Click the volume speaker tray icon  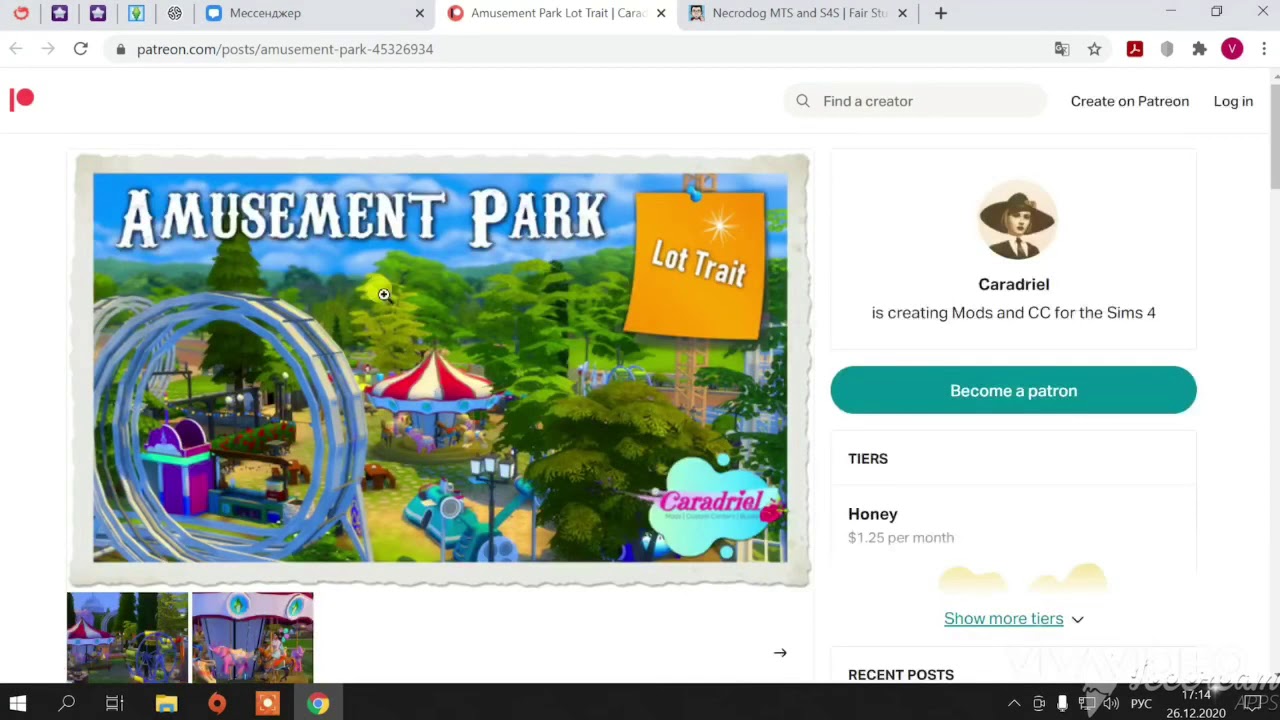tap(1111, 704)
